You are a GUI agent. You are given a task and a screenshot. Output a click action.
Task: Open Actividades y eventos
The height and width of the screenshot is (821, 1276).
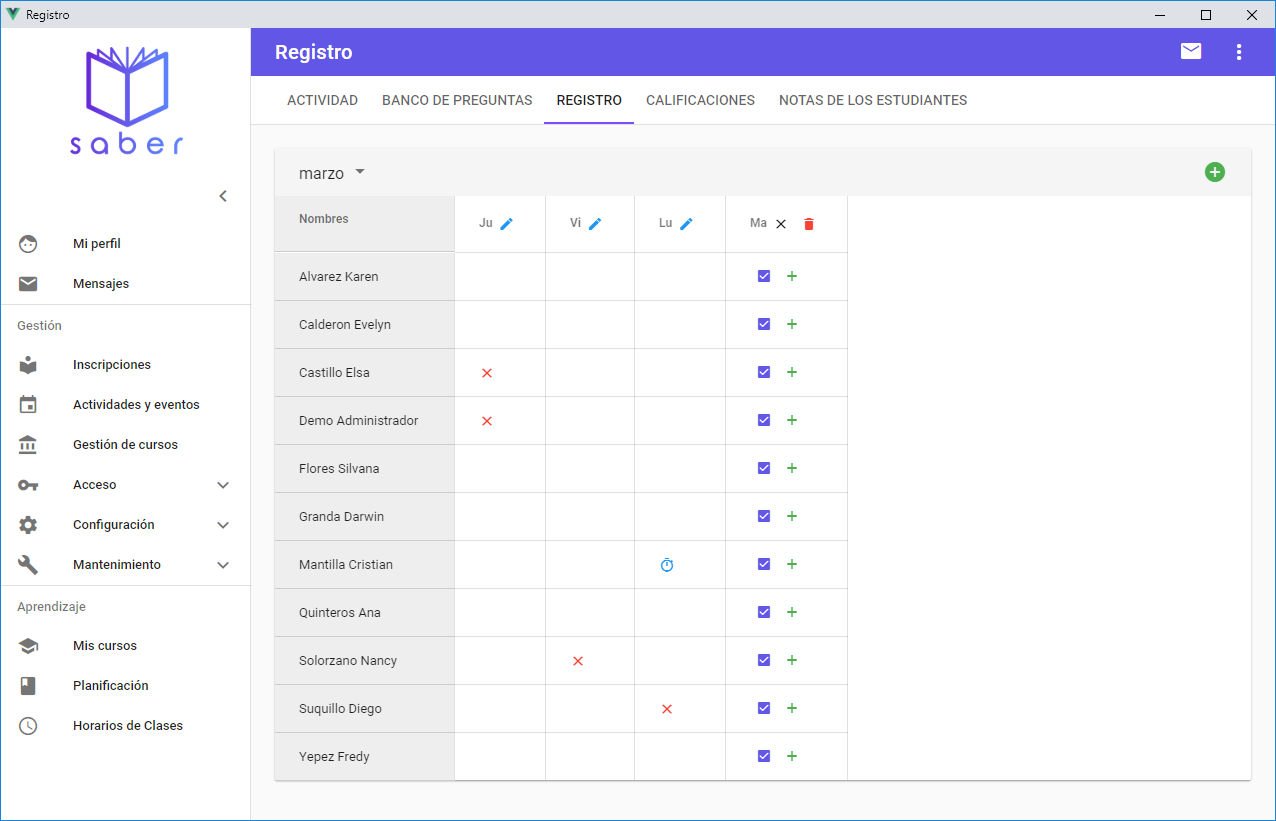125,405
